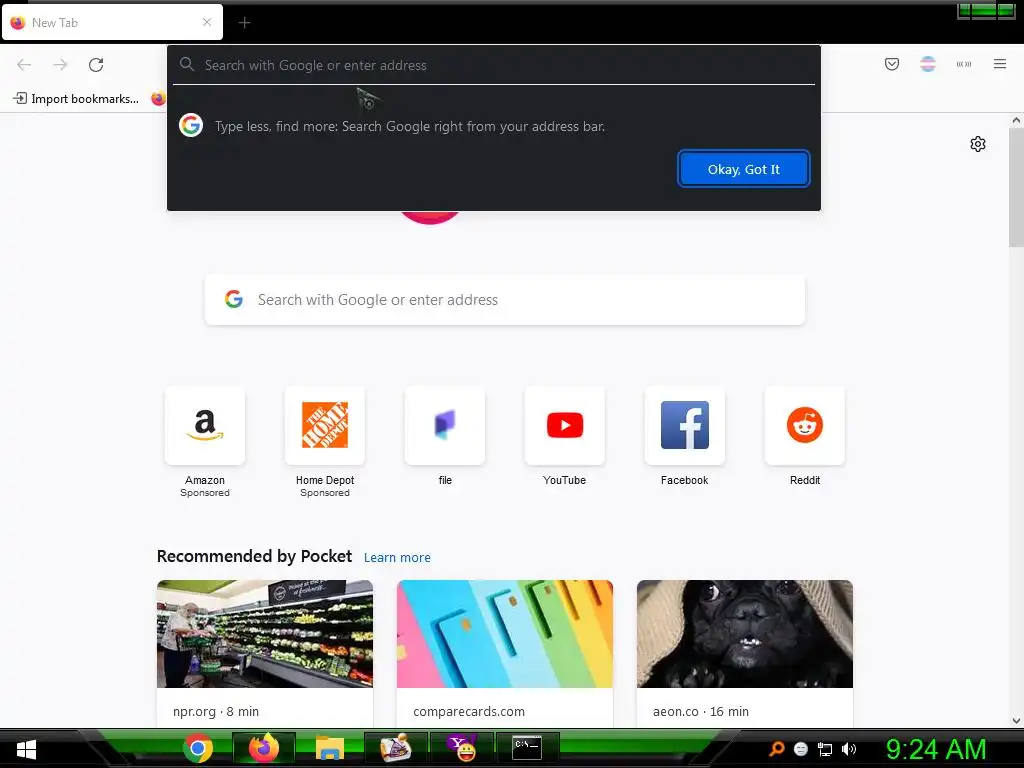1024x768 pixels.
Task: Open the Firefox bookmark beside Import bookmarks
Action: [158, 99]
